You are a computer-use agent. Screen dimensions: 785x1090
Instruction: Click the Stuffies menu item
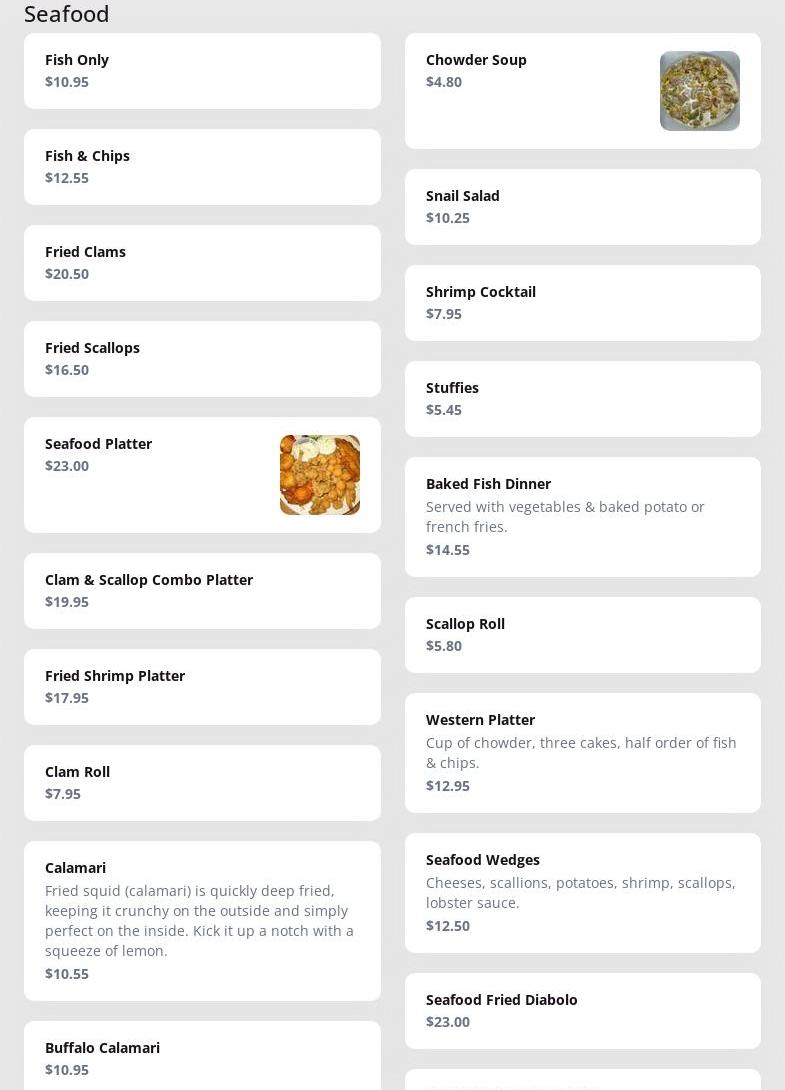point(582,399)
